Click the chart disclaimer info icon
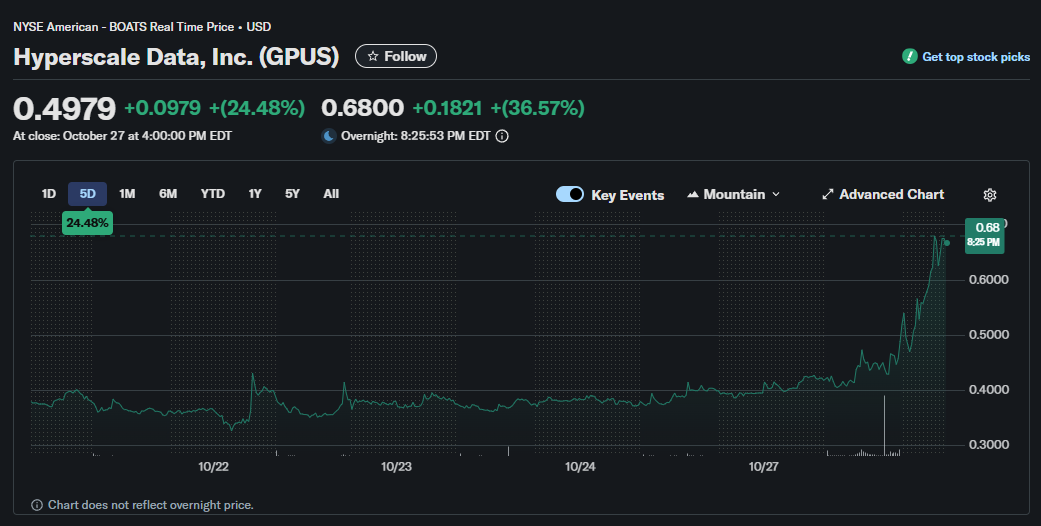 (x=37, y=505)
